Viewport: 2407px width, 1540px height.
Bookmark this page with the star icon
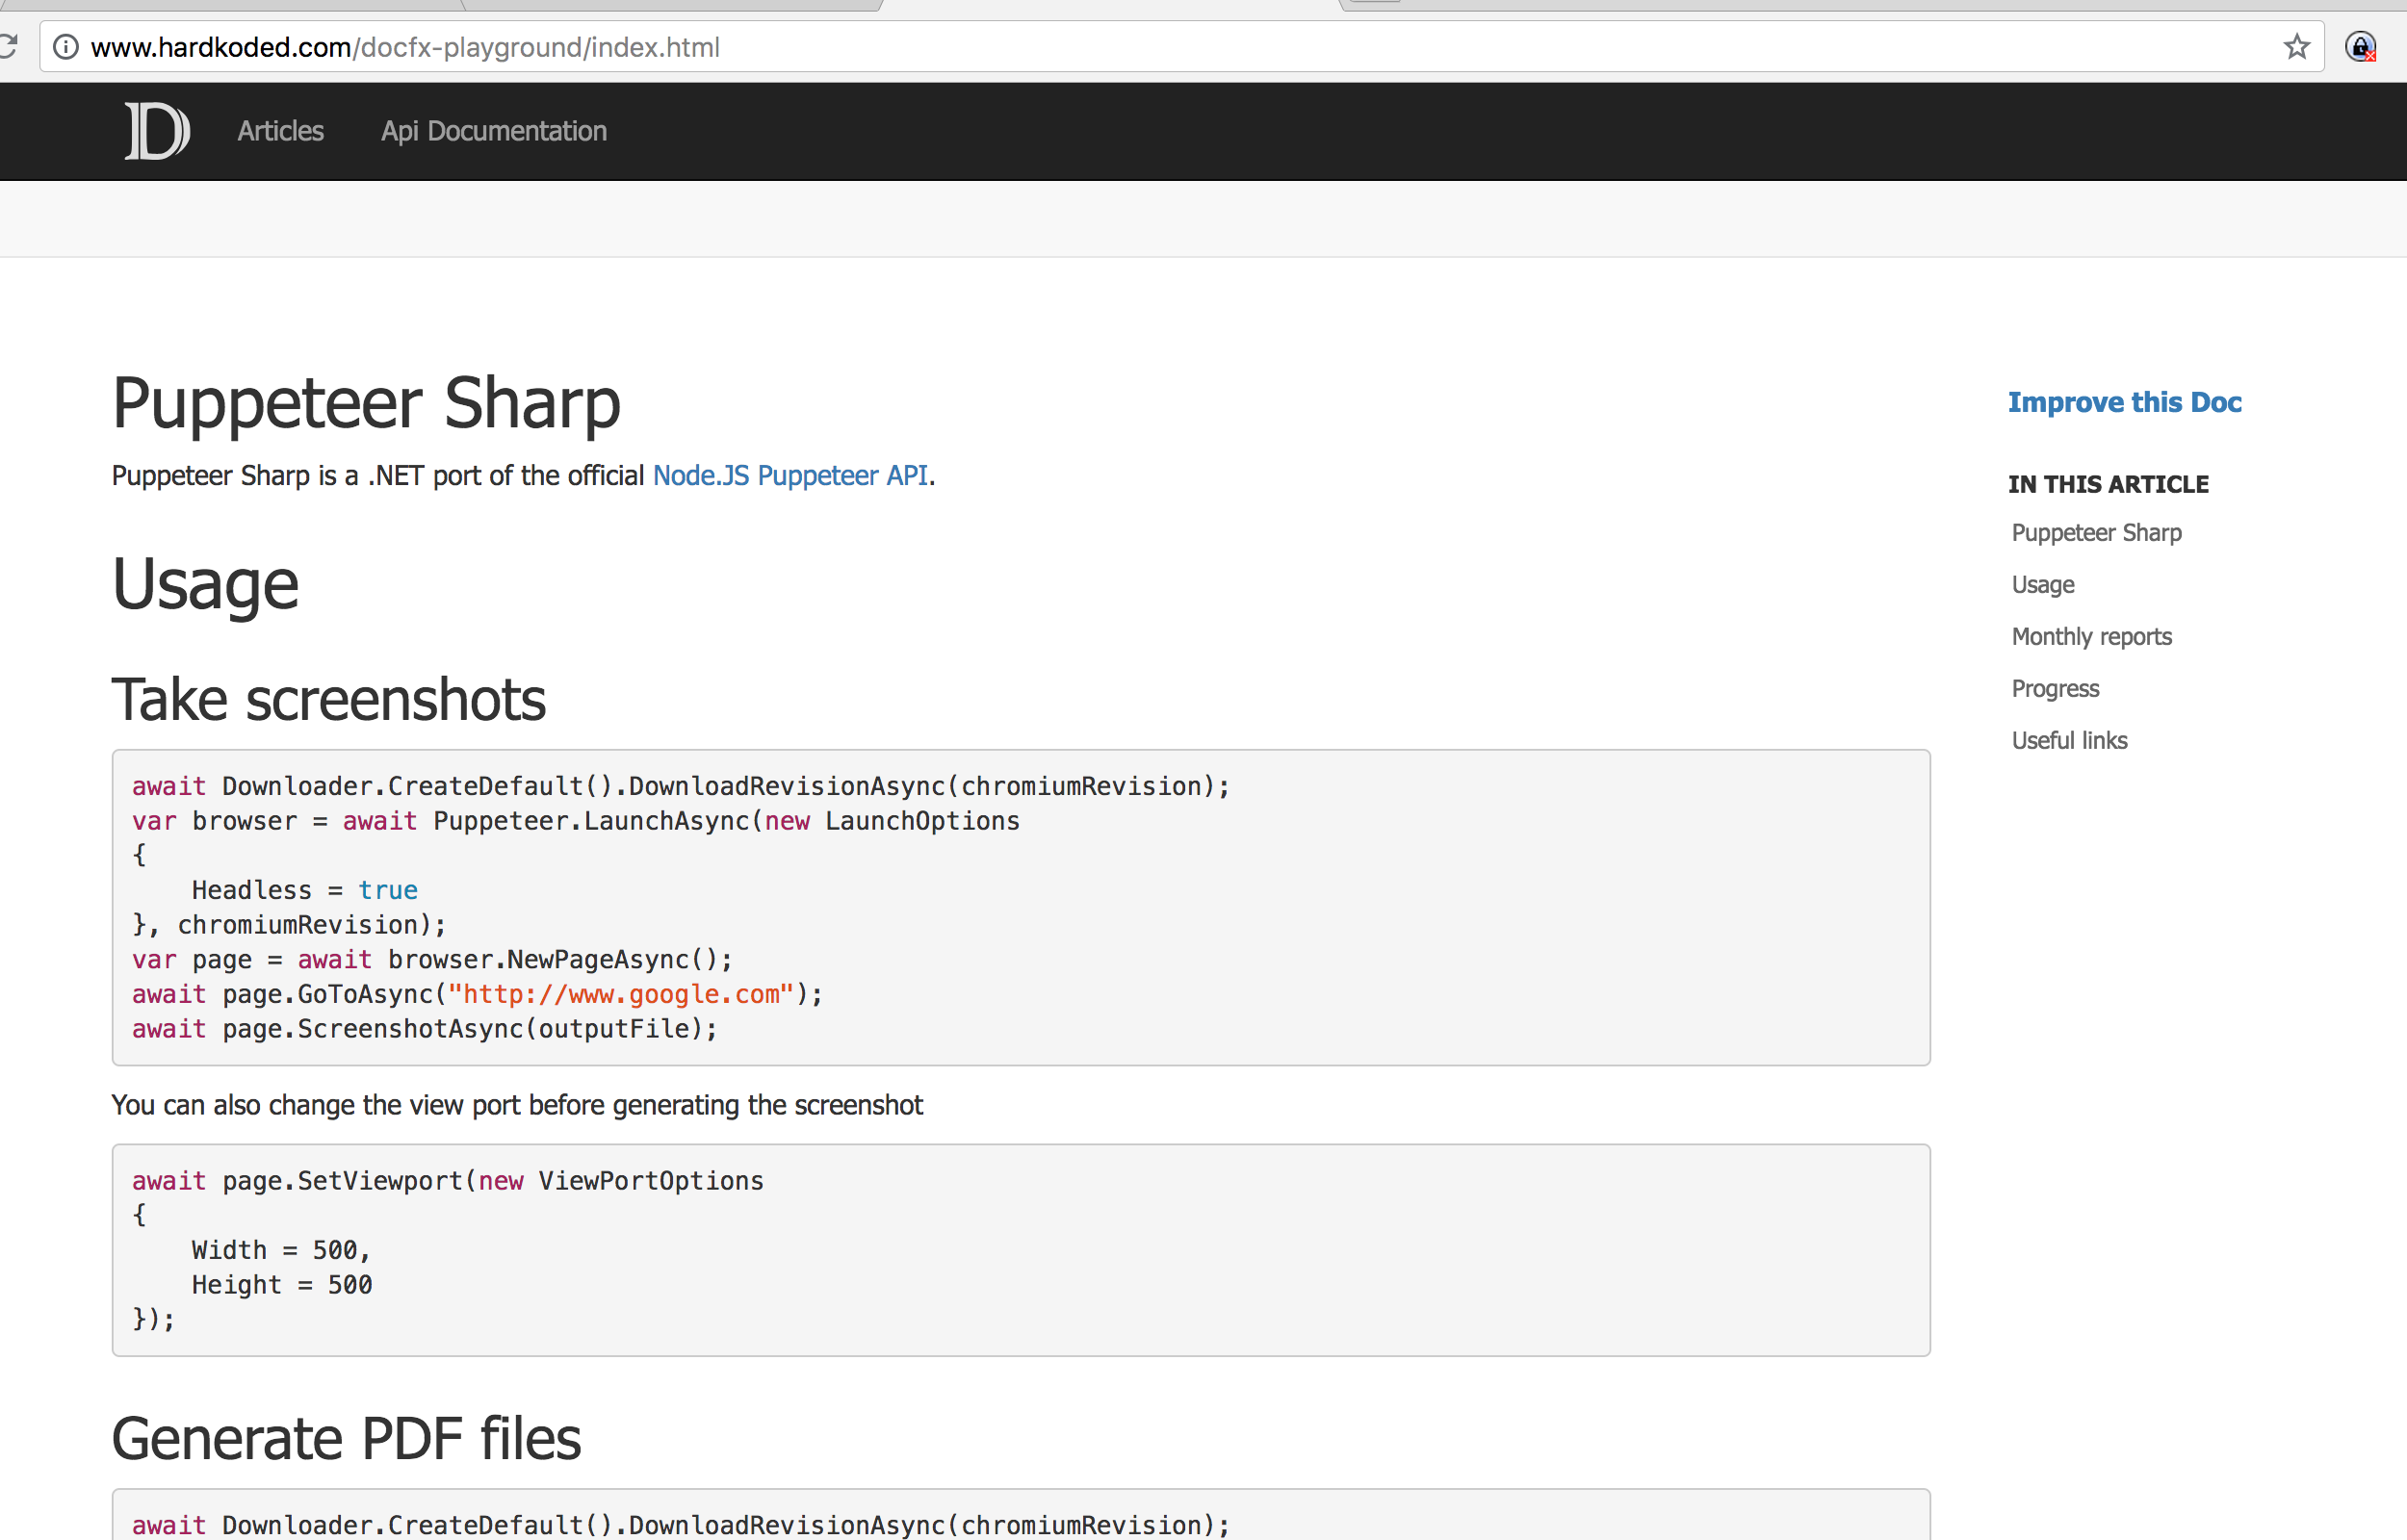pos(2296,47)
